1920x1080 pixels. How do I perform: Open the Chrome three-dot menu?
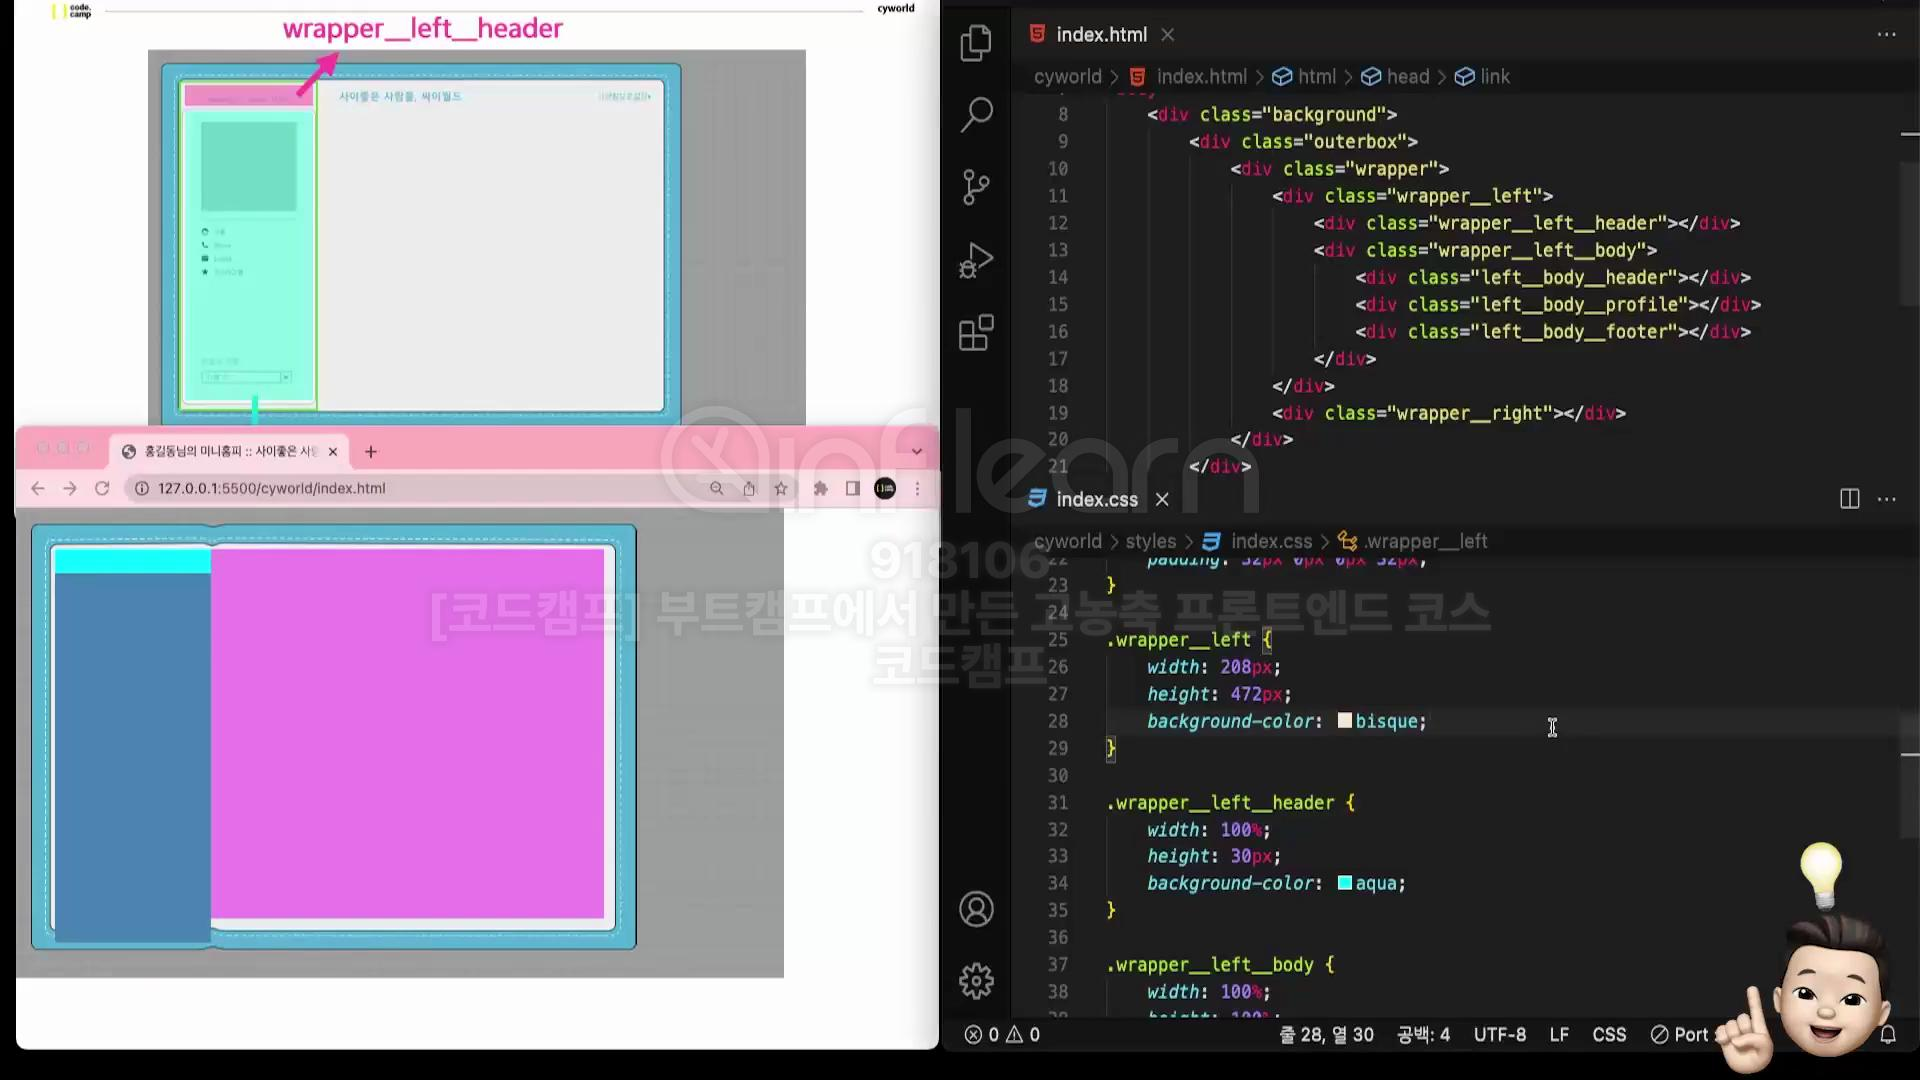point(917,488)
